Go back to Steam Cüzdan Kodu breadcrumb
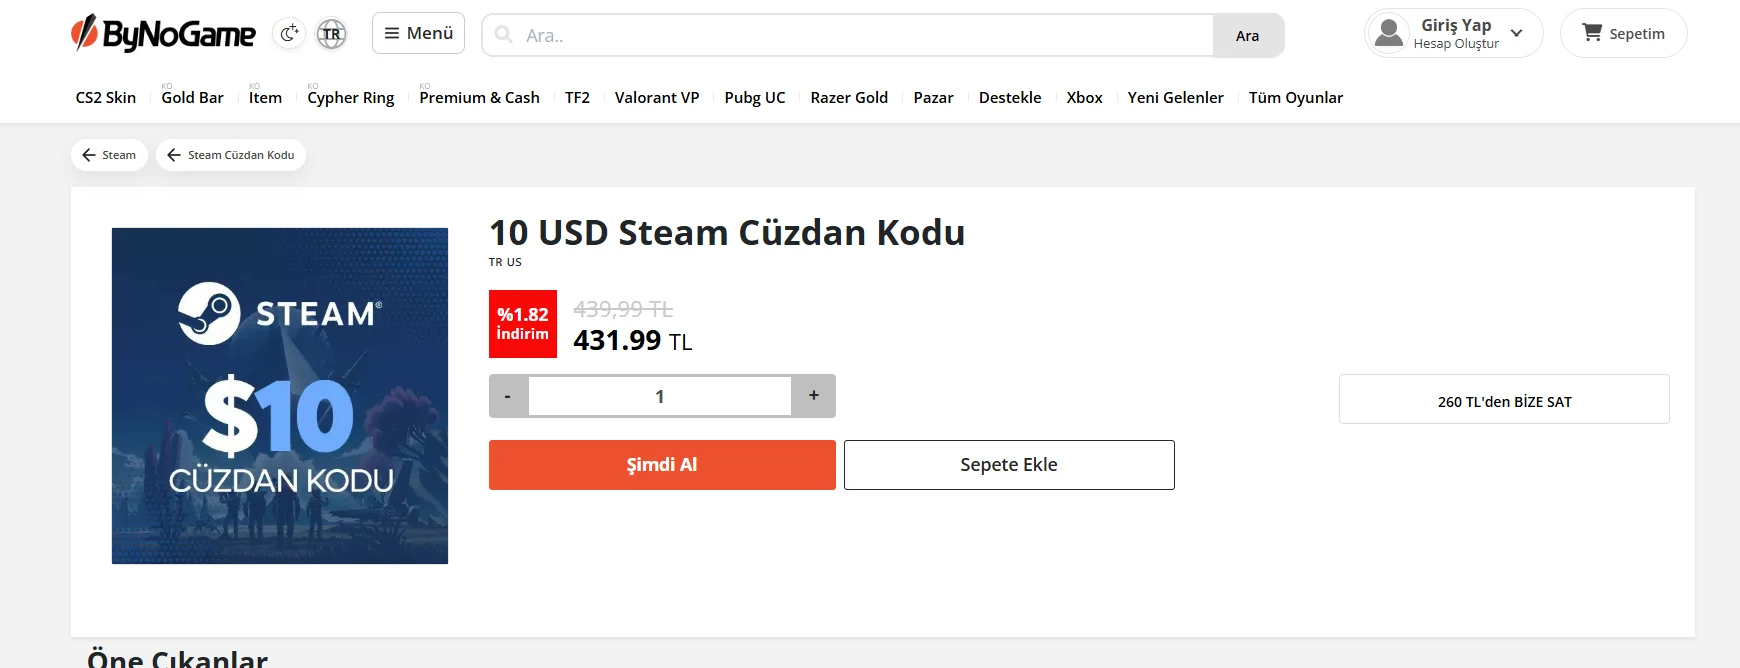The width and height of the screenshot is (1740, 668). click(x=231, y=155)
